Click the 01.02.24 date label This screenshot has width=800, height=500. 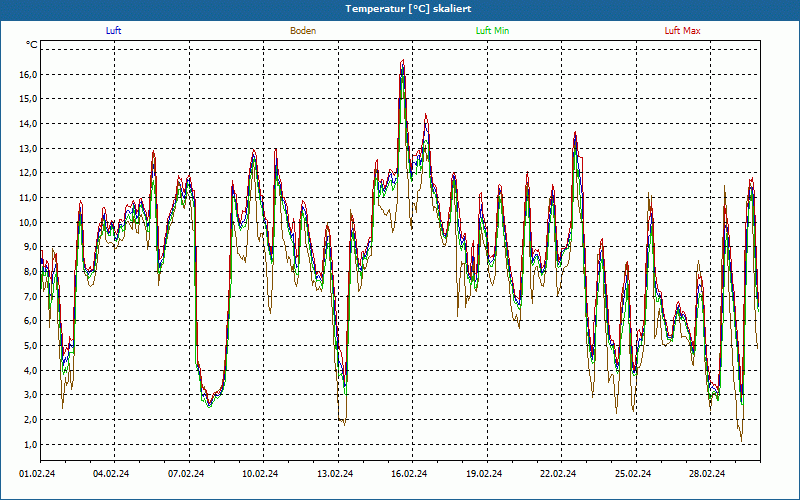tap(37, 474)
